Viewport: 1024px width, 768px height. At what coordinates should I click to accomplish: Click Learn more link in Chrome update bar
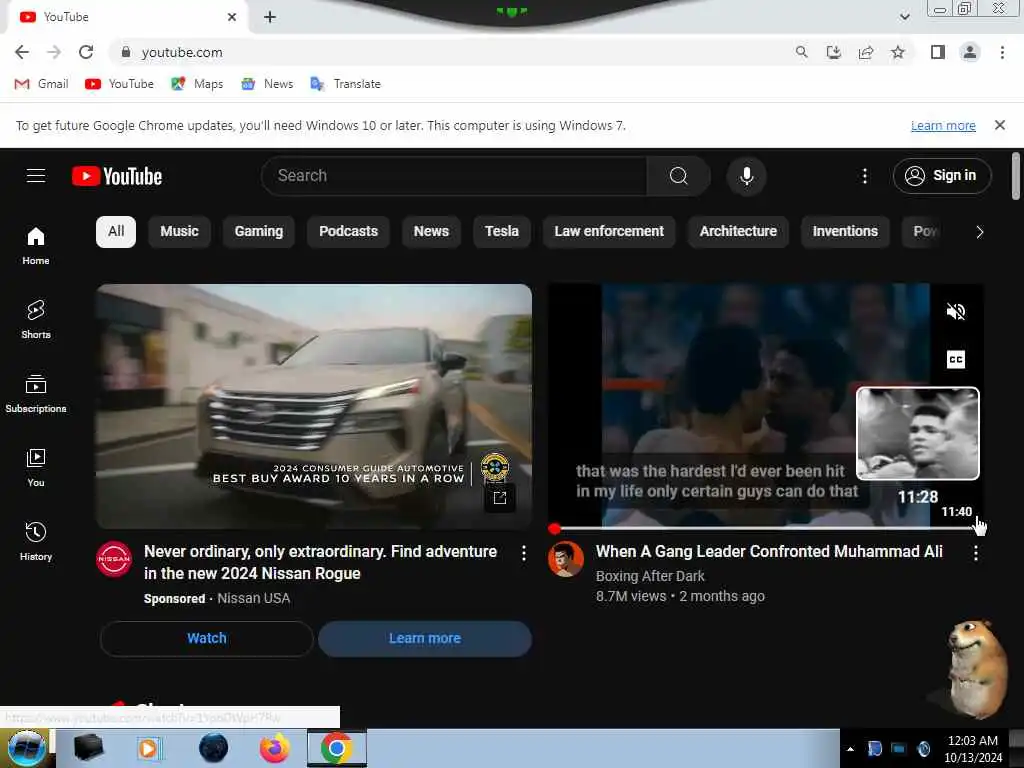click(x=943, y=125)
